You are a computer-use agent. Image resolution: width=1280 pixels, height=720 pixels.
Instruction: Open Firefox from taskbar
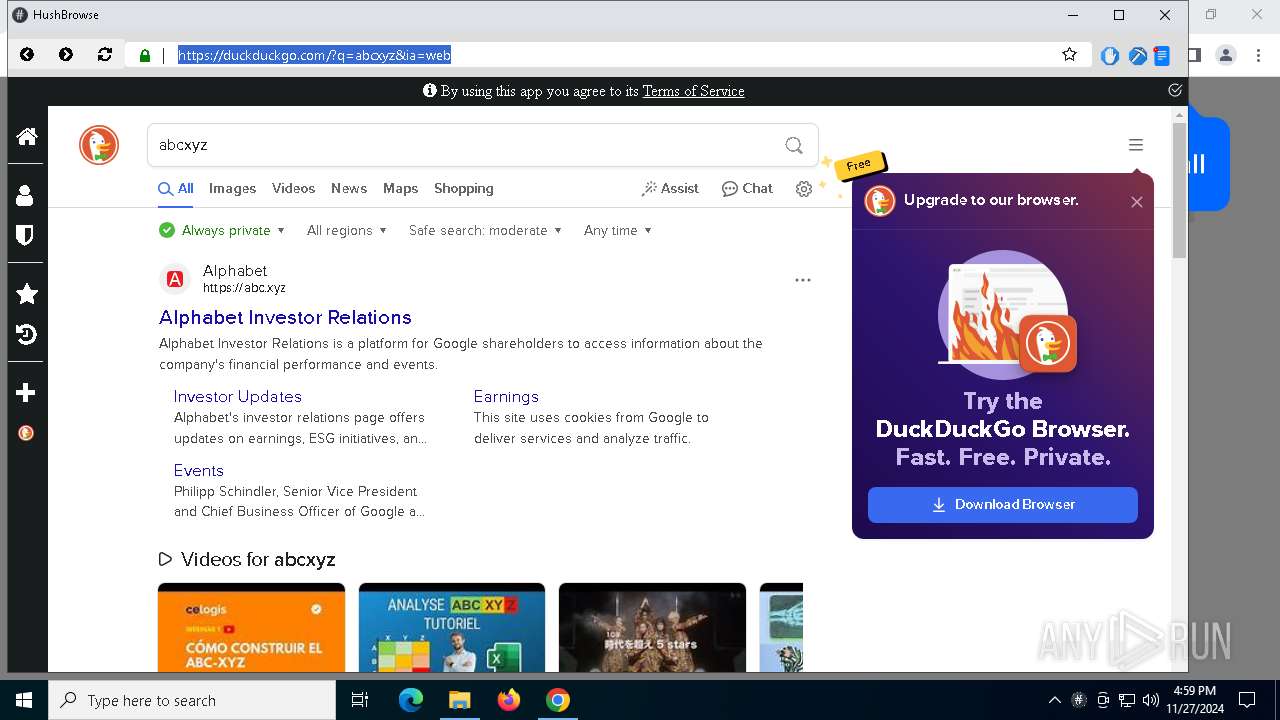(x=509, y=700)
